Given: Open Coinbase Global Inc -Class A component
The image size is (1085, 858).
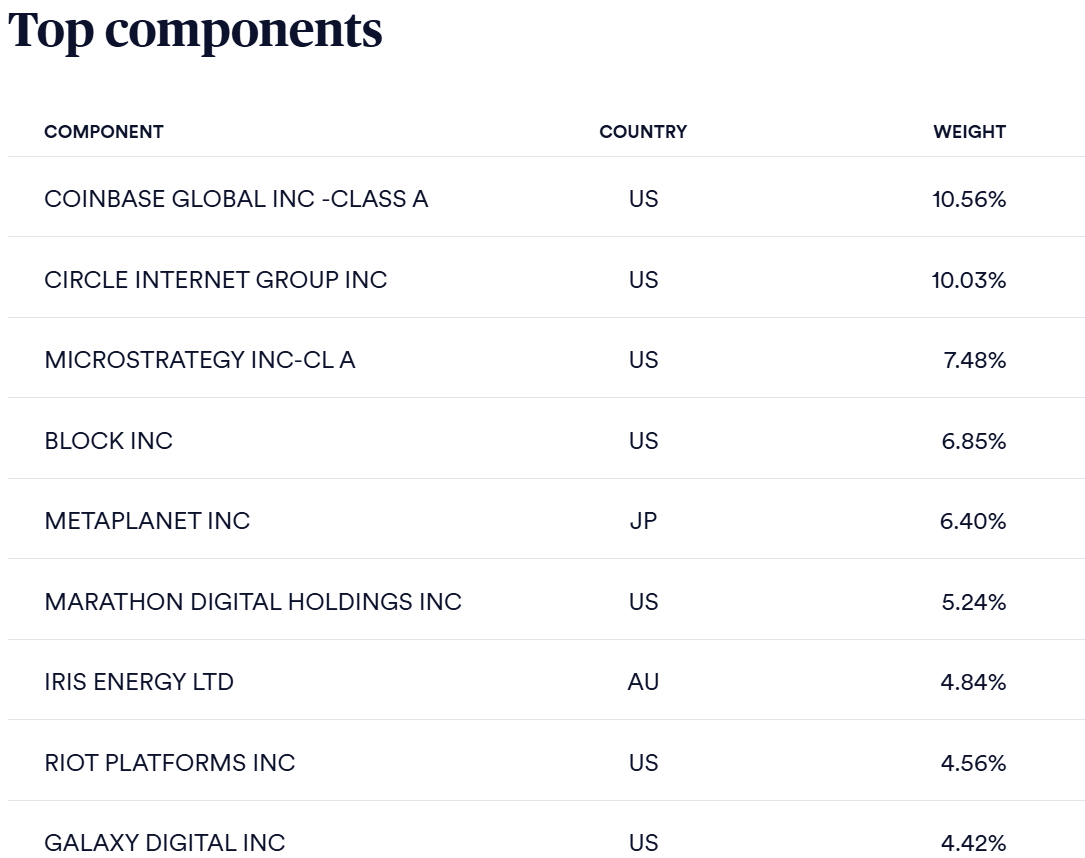Looking at the screenshot, I should [236, 199].
